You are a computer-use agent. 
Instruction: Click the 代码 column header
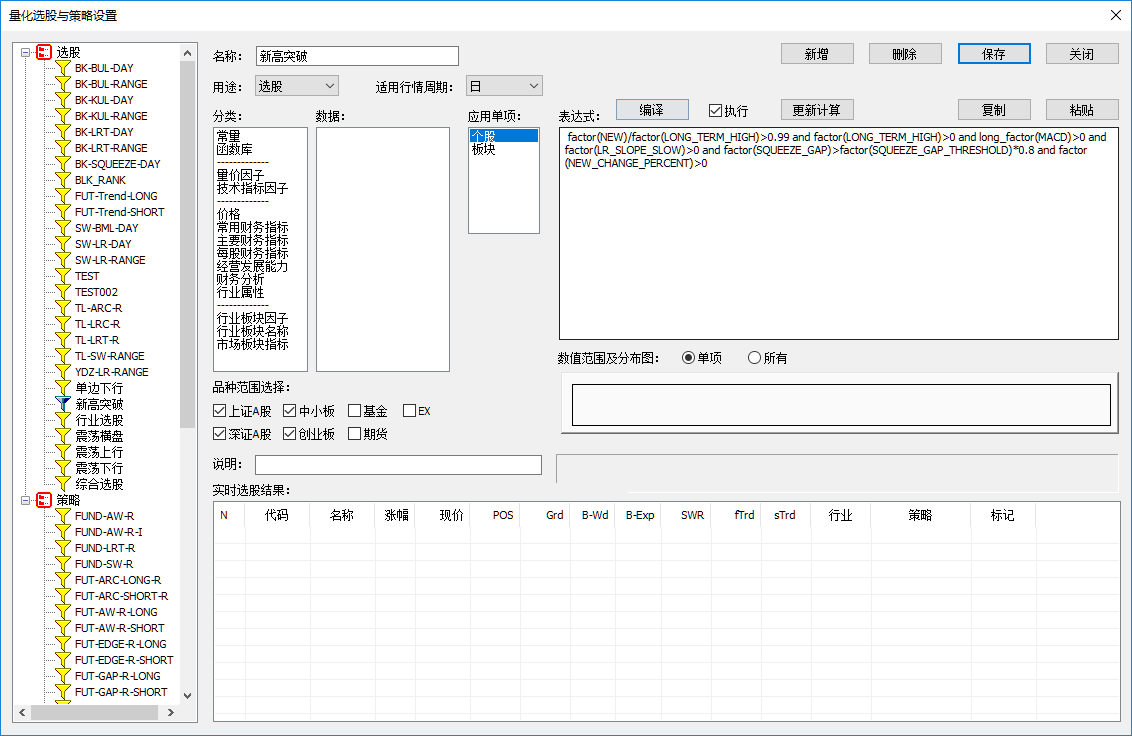(x=277, y=515)
